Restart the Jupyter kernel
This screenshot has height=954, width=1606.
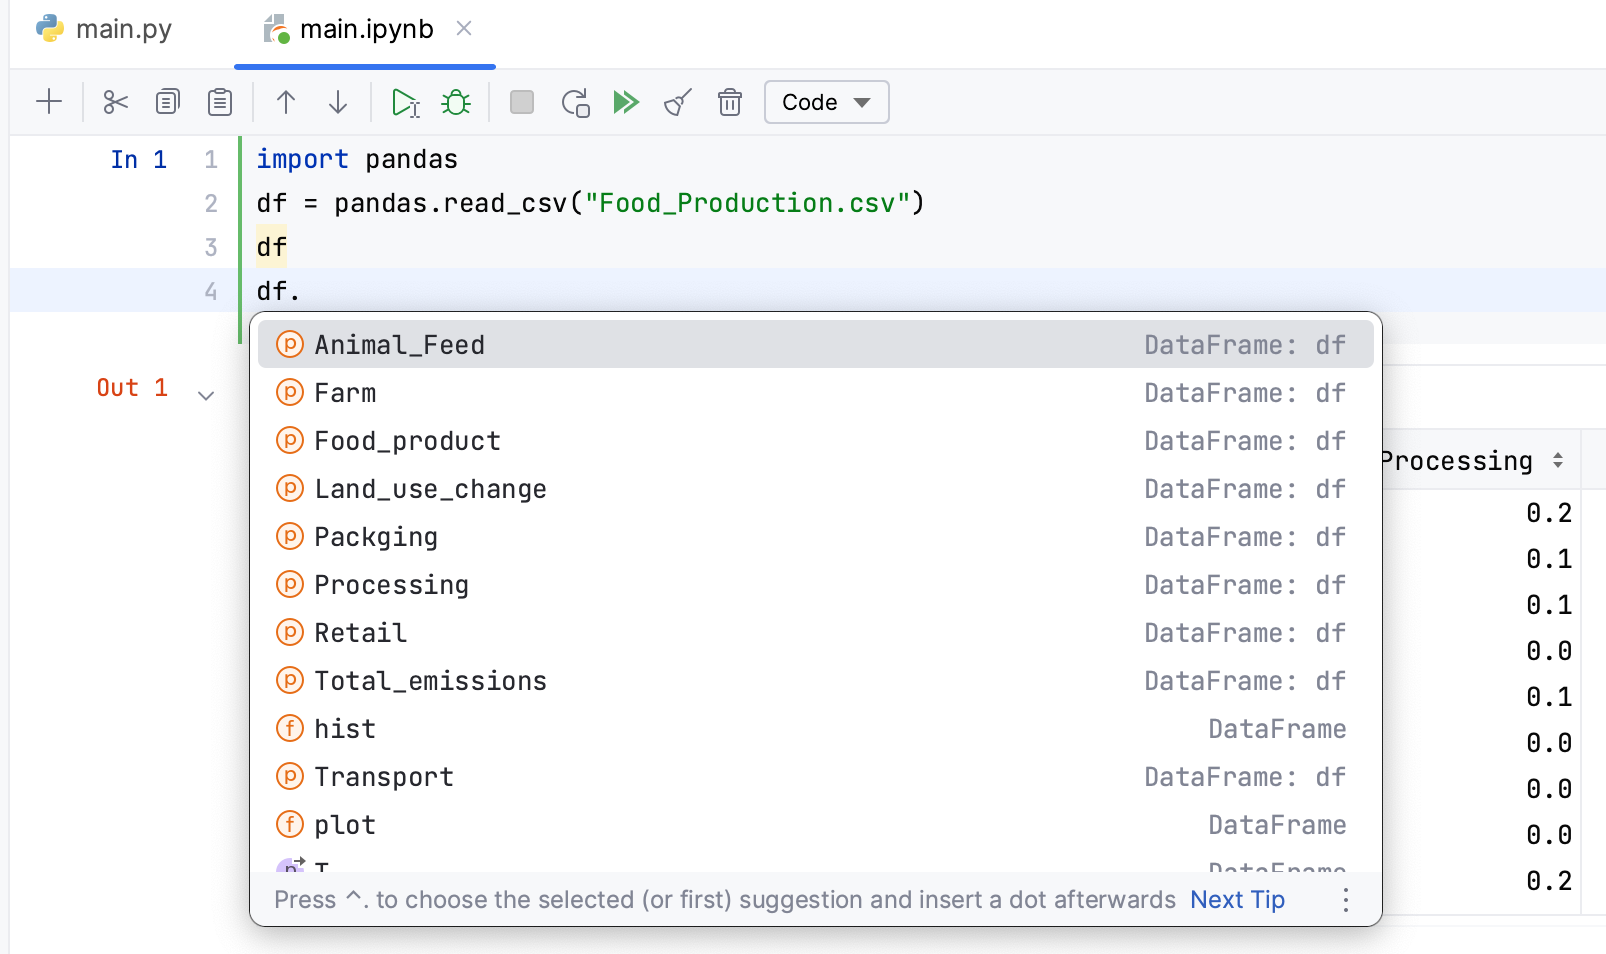point(575,102)
